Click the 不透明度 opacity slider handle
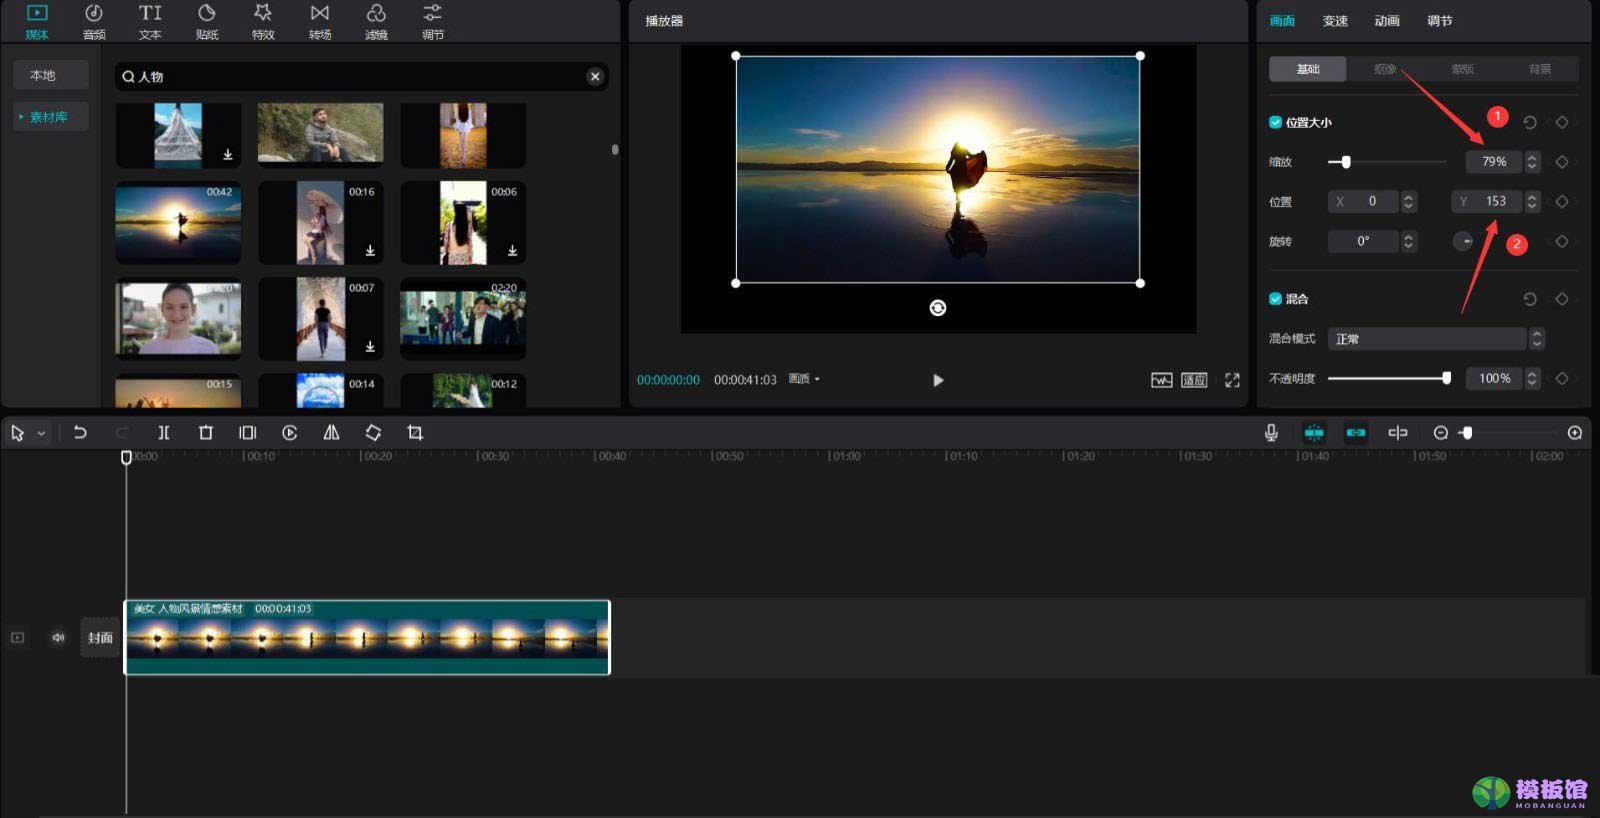This screenshot has width=1600, height=818. pos(1446,378)
